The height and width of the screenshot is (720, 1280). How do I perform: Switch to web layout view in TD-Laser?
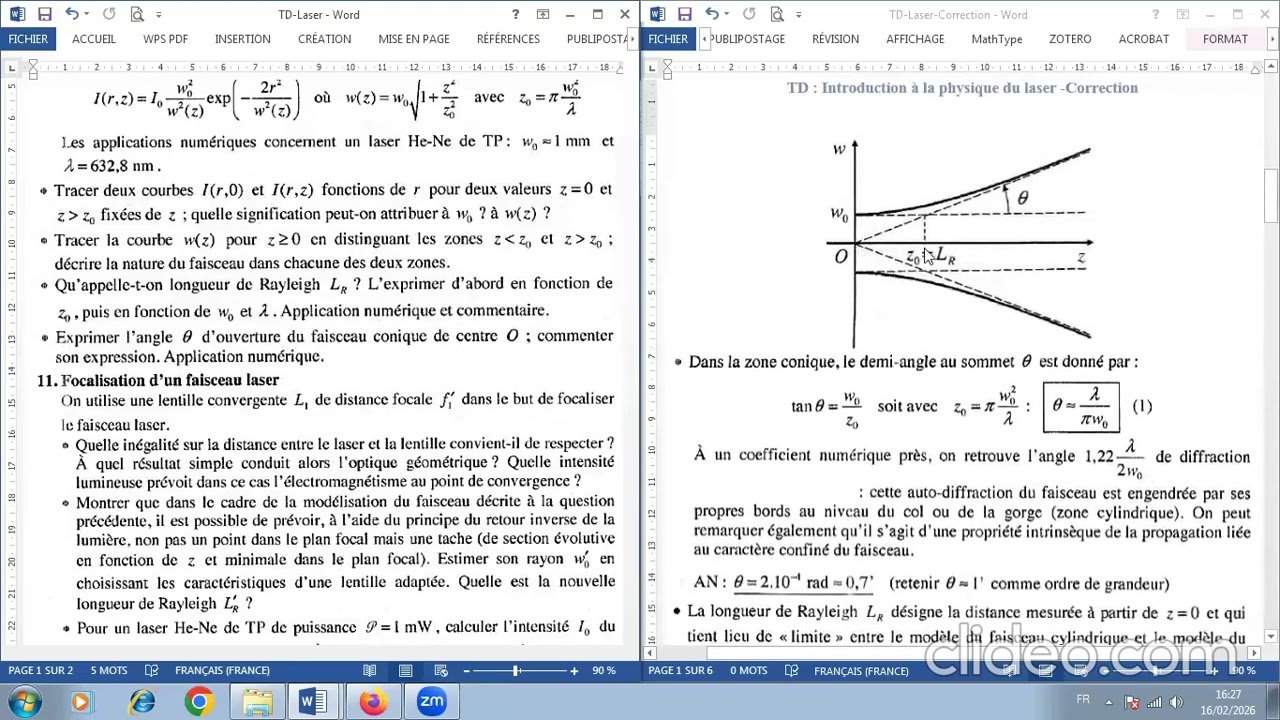[440, 671]
